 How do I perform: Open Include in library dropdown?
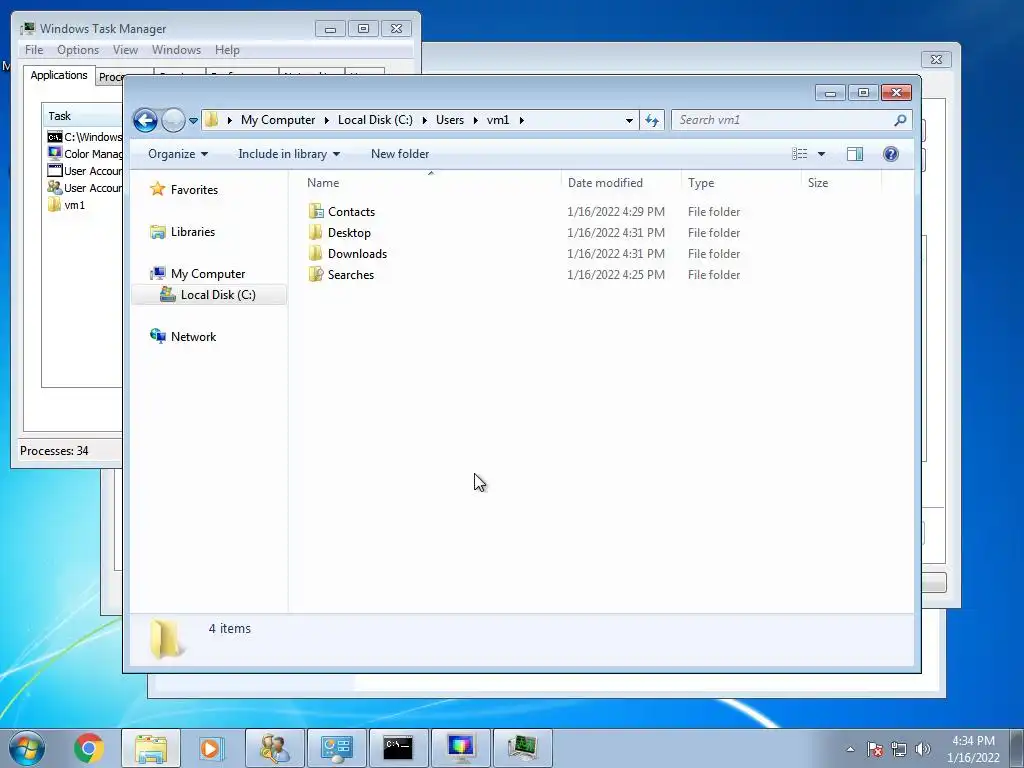[289, 154]
